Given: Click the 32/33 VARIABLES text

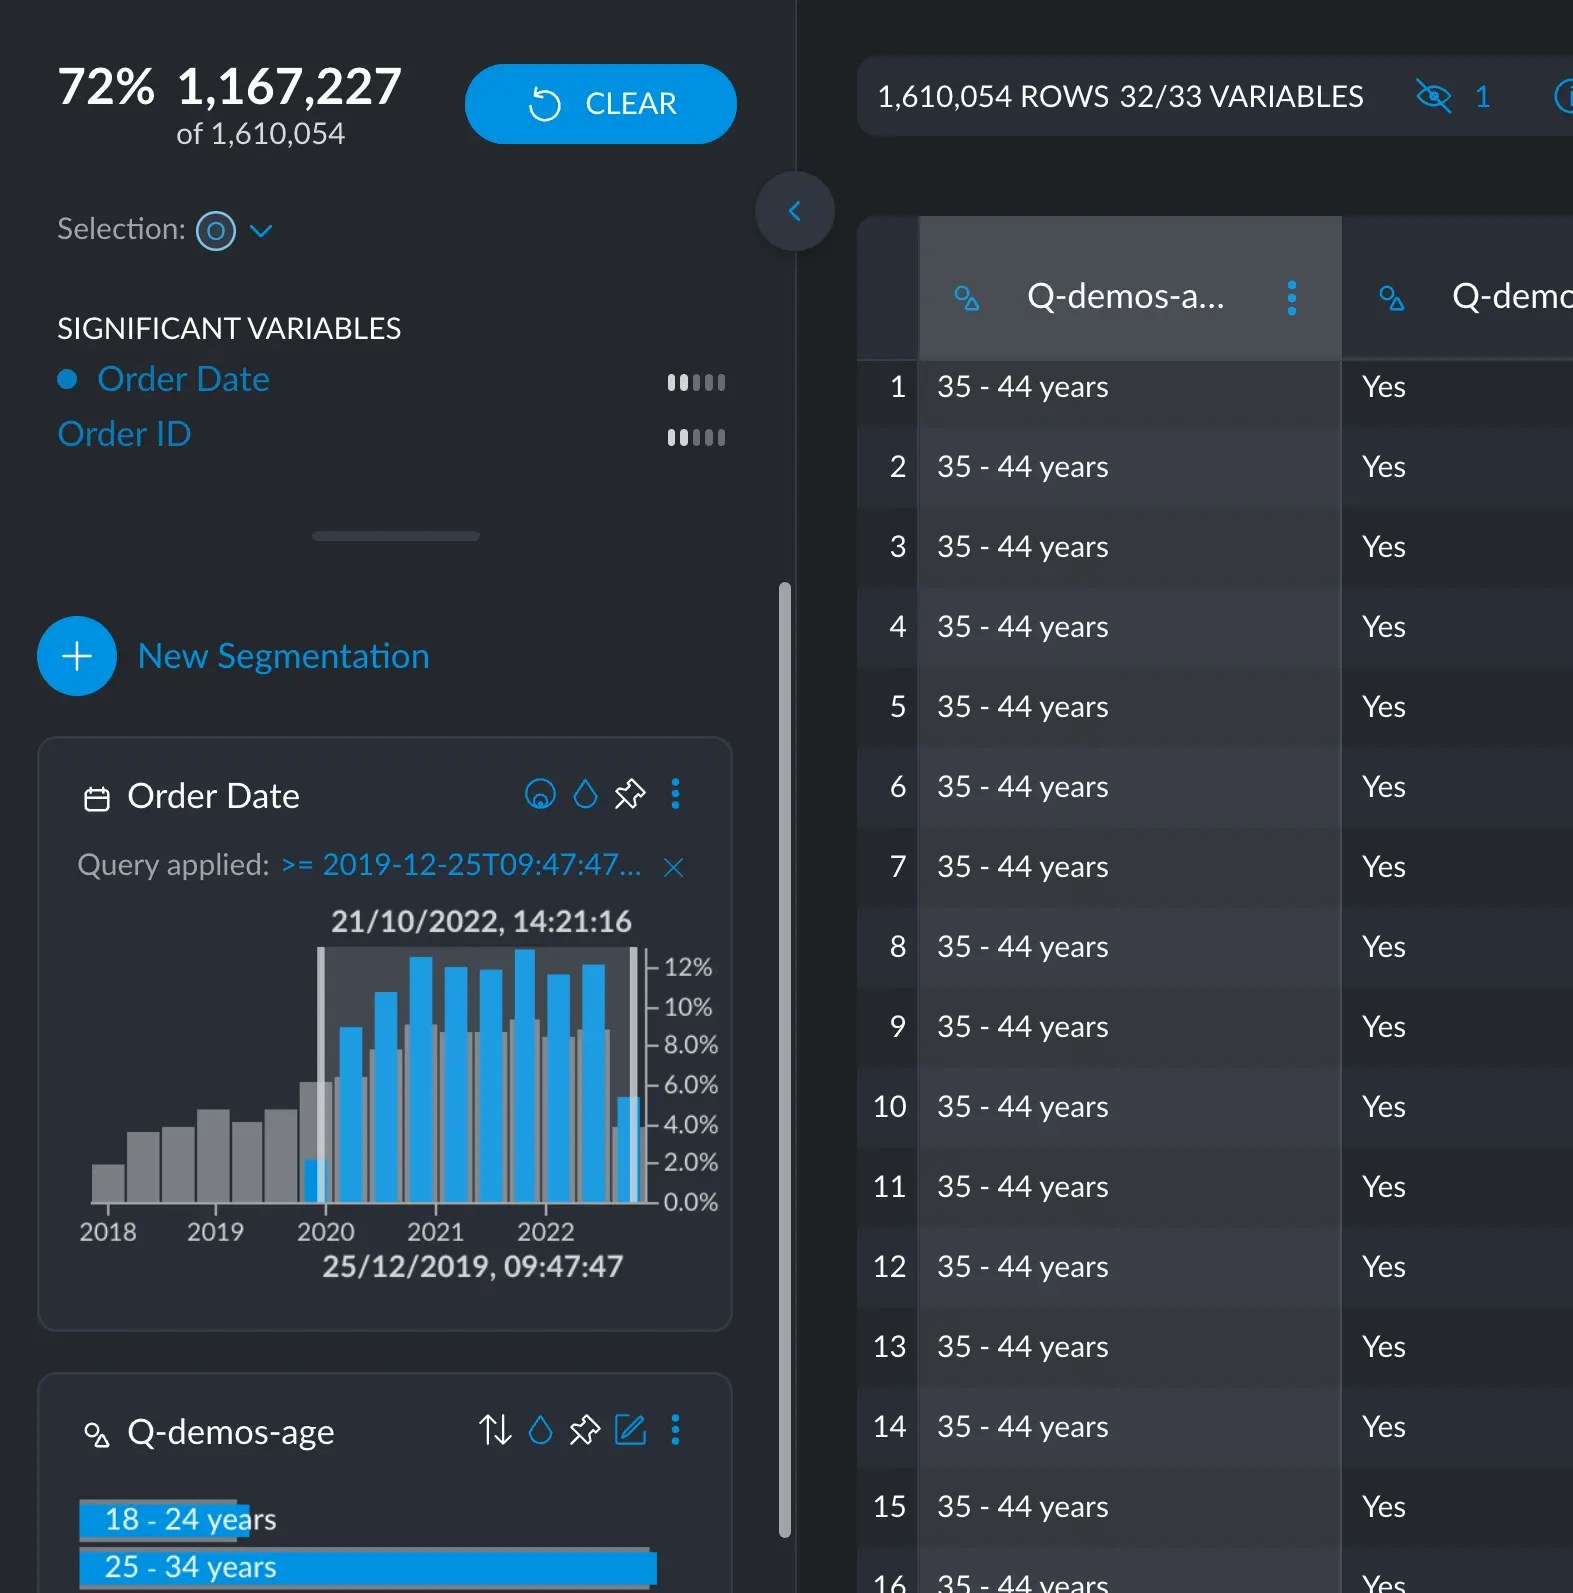Looking at the screenshot, I should (x=1242, y=97).
